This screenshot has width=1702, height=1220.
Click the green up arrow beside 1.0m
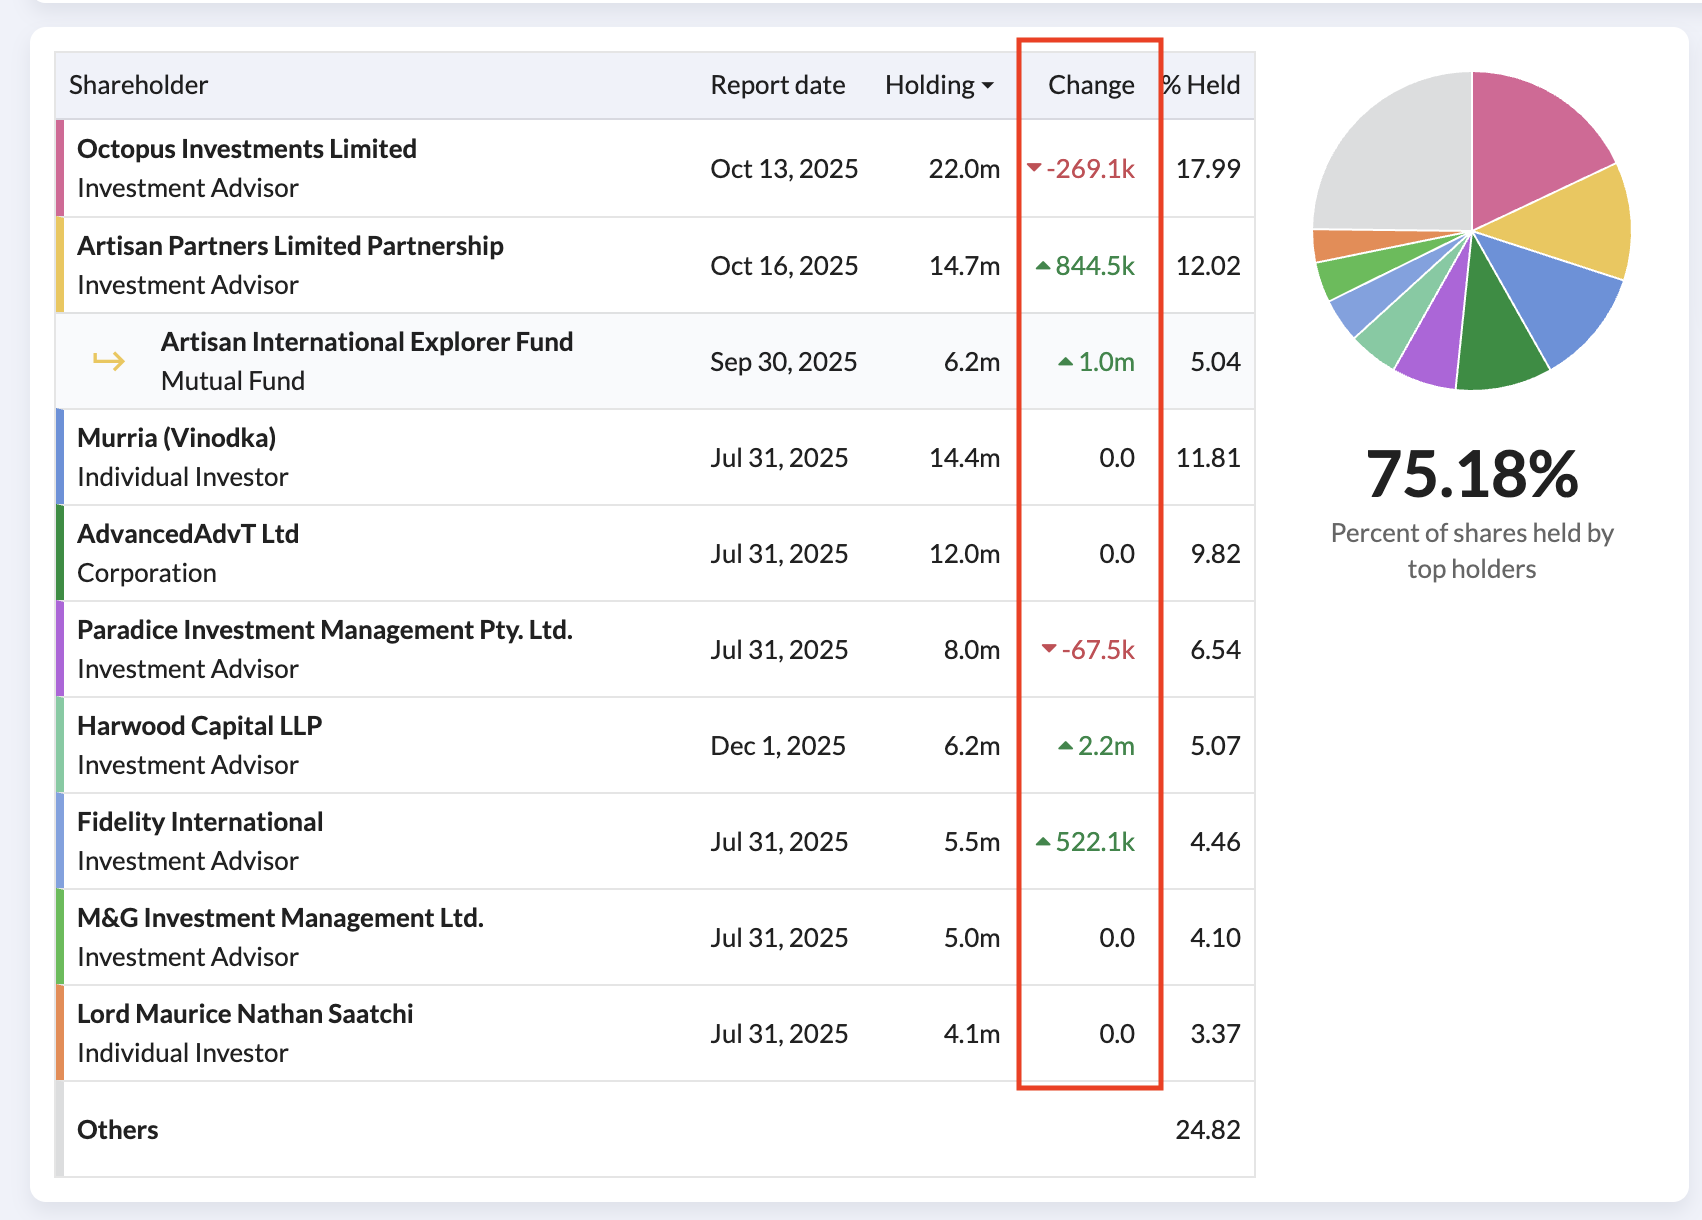[1066, 361]
